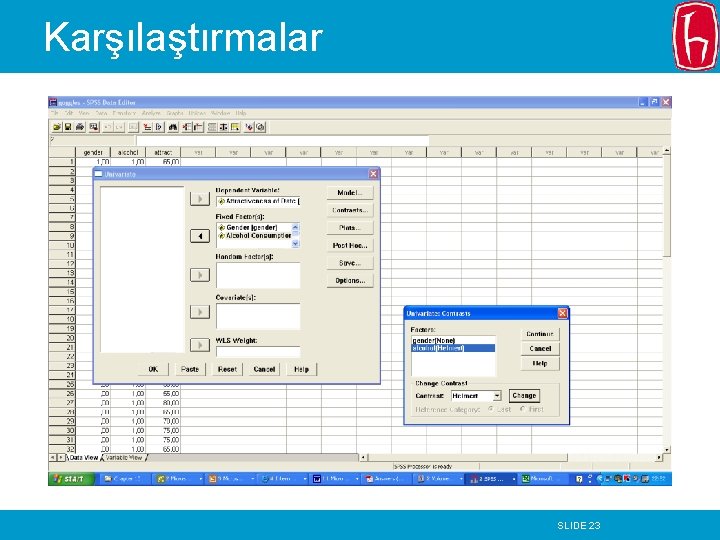Click the left-arrow button beside Fixed Factor(s)
Image resolution: width=720 pixels, height=540 pixels.
pyautogui.click(x=200, y=236)
